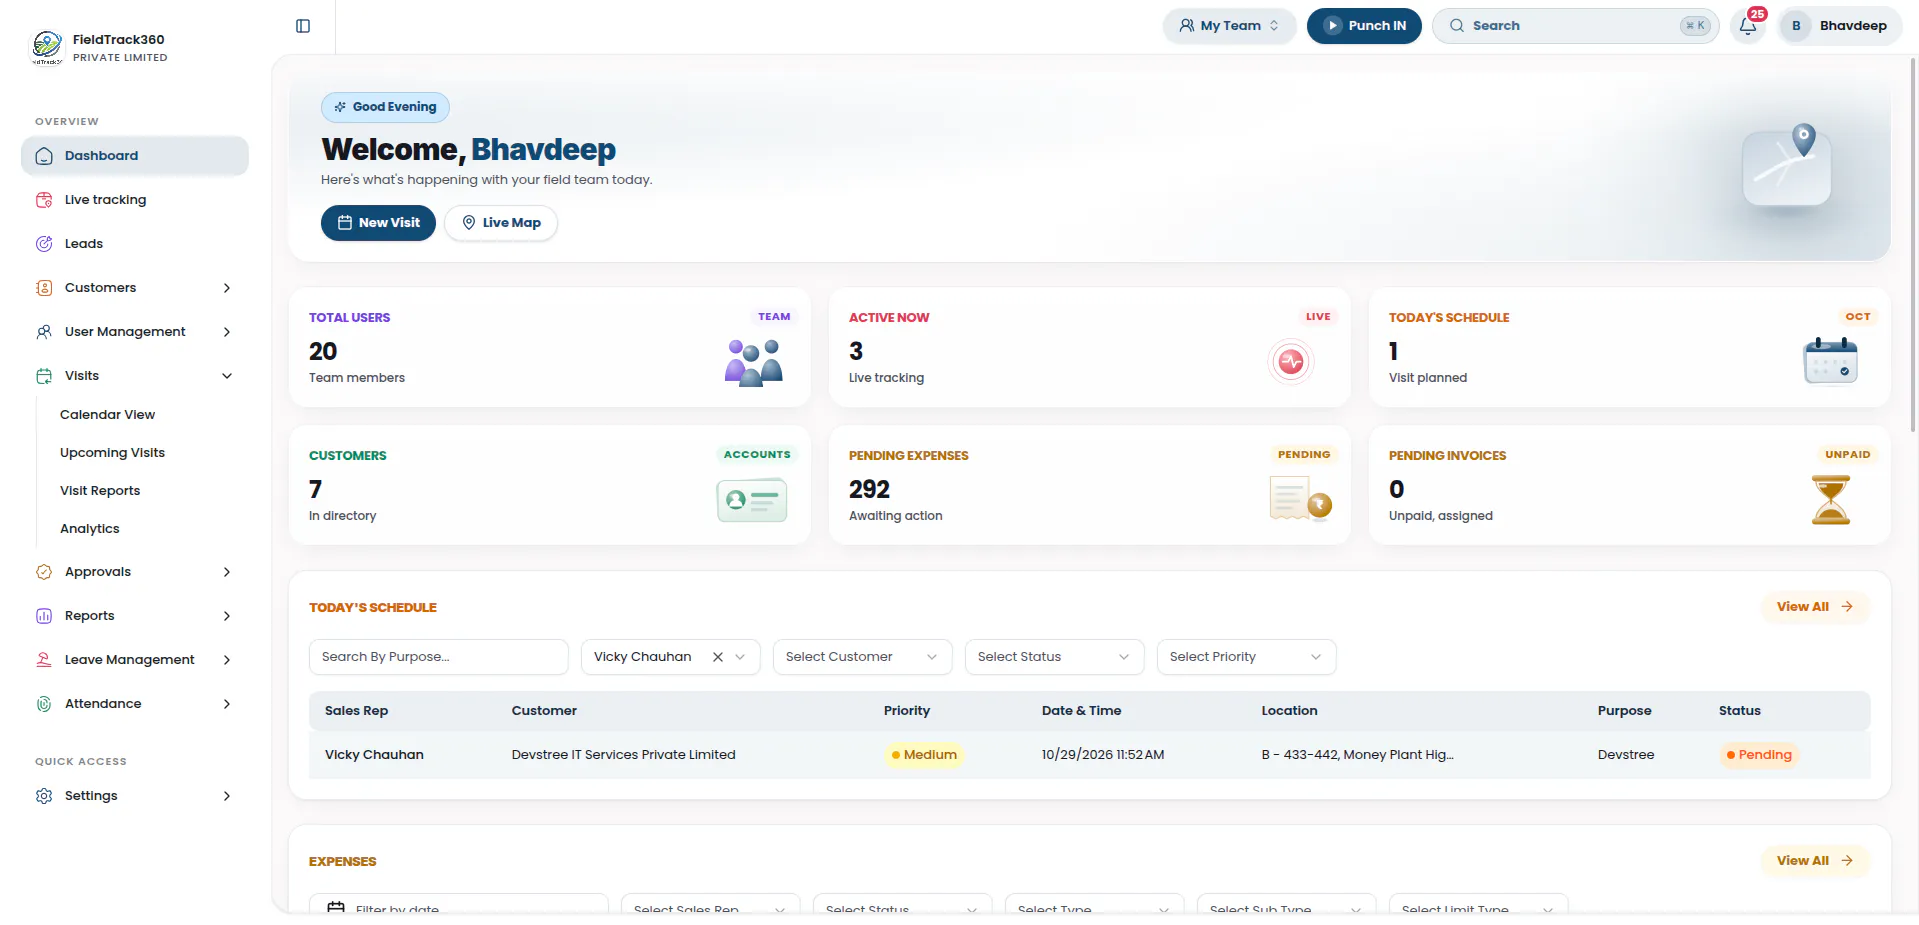Image resolution: width=1919 pixels, height=925 pixels.
Task: Click the Settings gear icon in sidebar
Action: (x=44, y=796)
